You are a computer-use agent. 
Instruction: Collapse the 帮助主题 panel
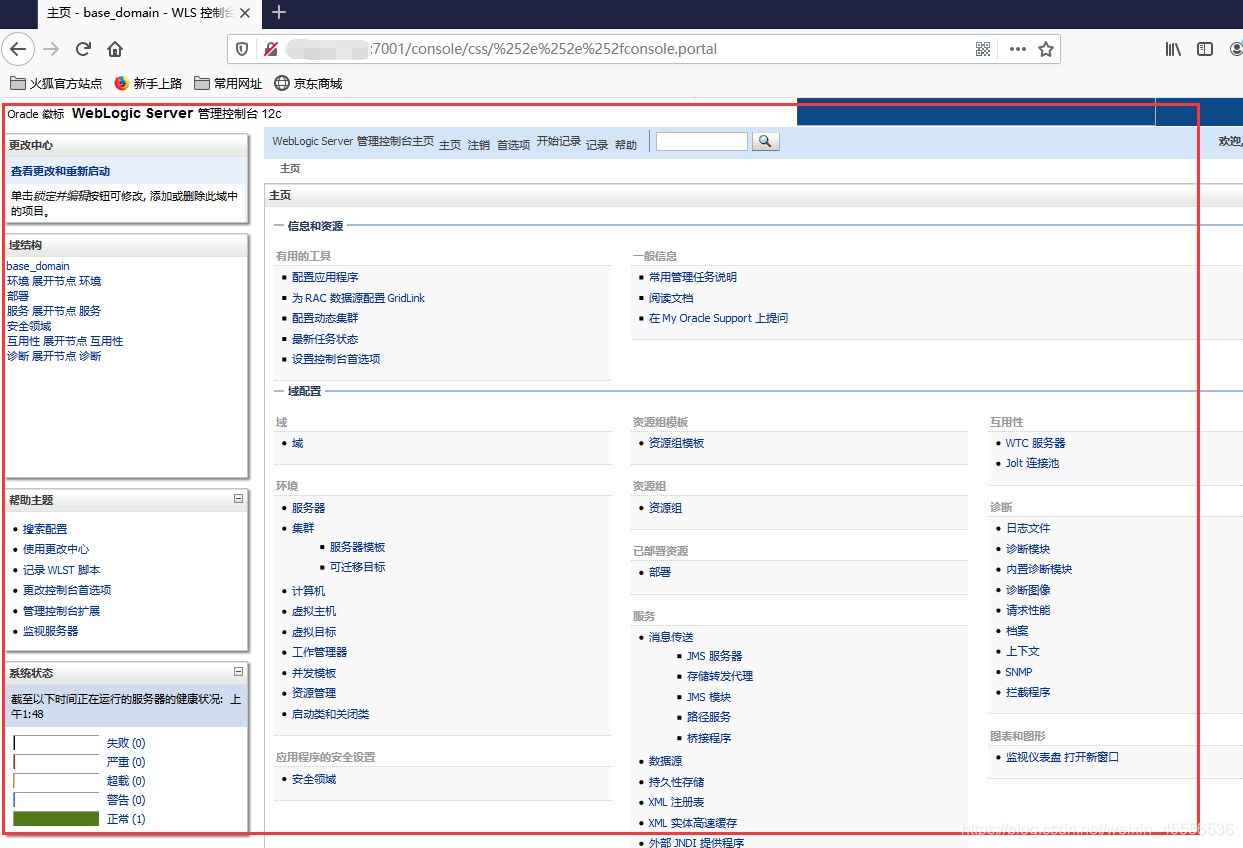pos(238,498)
